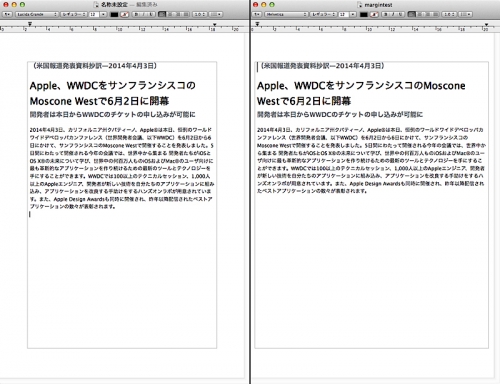Viewport: 500px width, 384px height.
Task: Align text left in margintest window
Action: (x=411, y=14)
